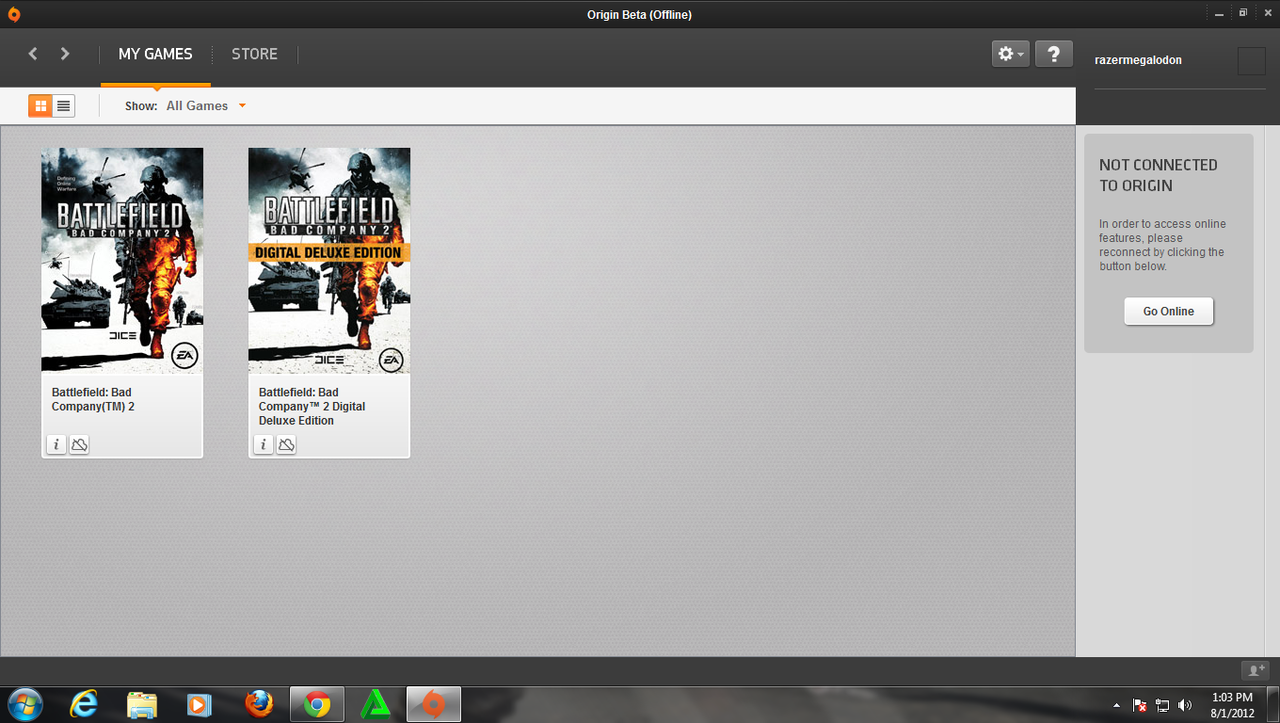Viewport: 1280px width, 723px height.
Task: Open the clock showing 1:03 PM
Action: point(1231,705)
